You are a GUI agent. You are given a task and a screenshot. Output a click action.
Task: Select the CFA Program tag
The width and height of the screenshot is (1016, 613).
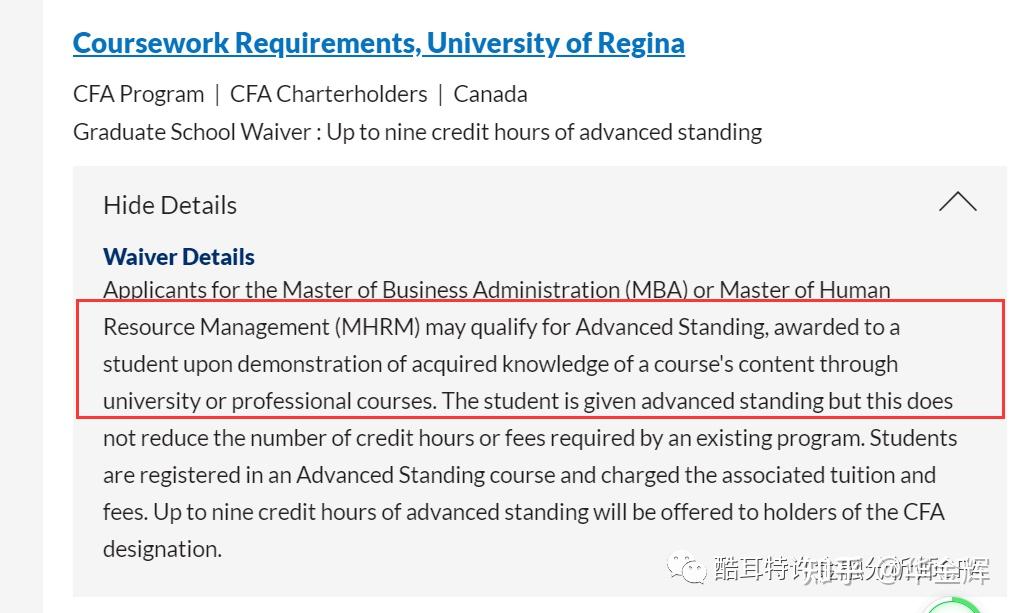coord(138,94)
